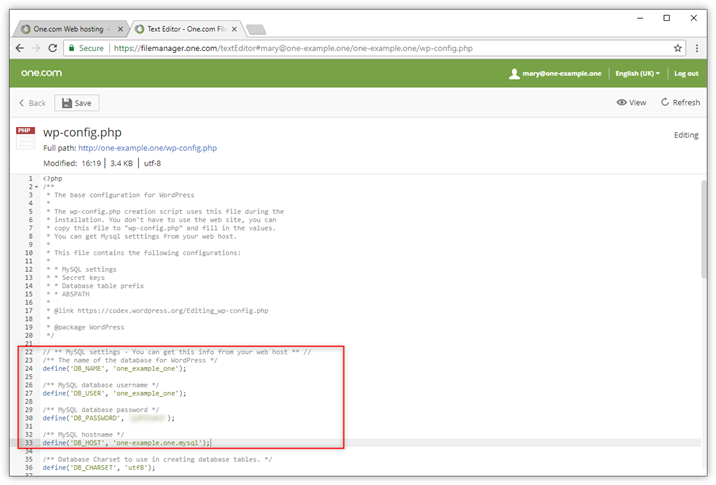716x485 pixels.
Task: Open the Chrome three-dot menu
Action: pyautogui.click(x=697, y=48)
